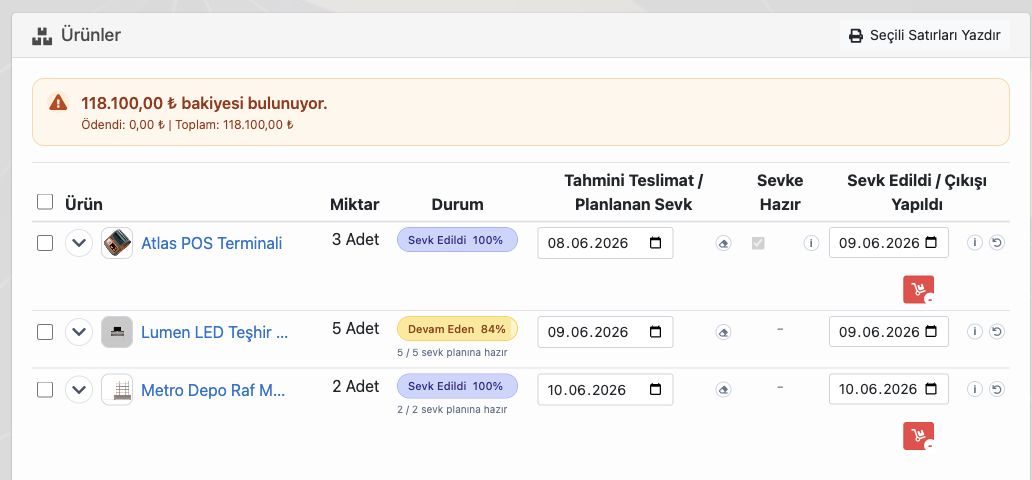This screenshot has height=480, width=1032.
Task: Click the Ürünler panel title
Action: 91,35
